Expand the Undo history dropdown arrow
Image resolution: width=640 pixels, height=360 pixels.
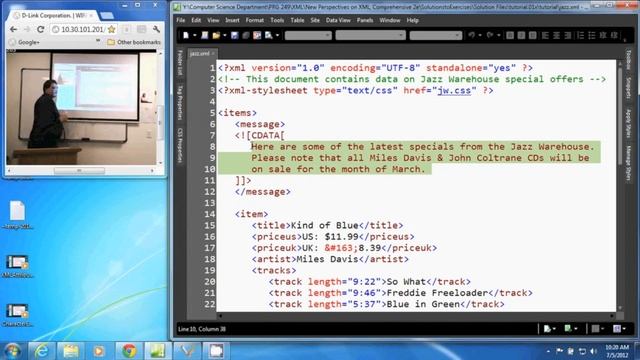tap(480, 36)
